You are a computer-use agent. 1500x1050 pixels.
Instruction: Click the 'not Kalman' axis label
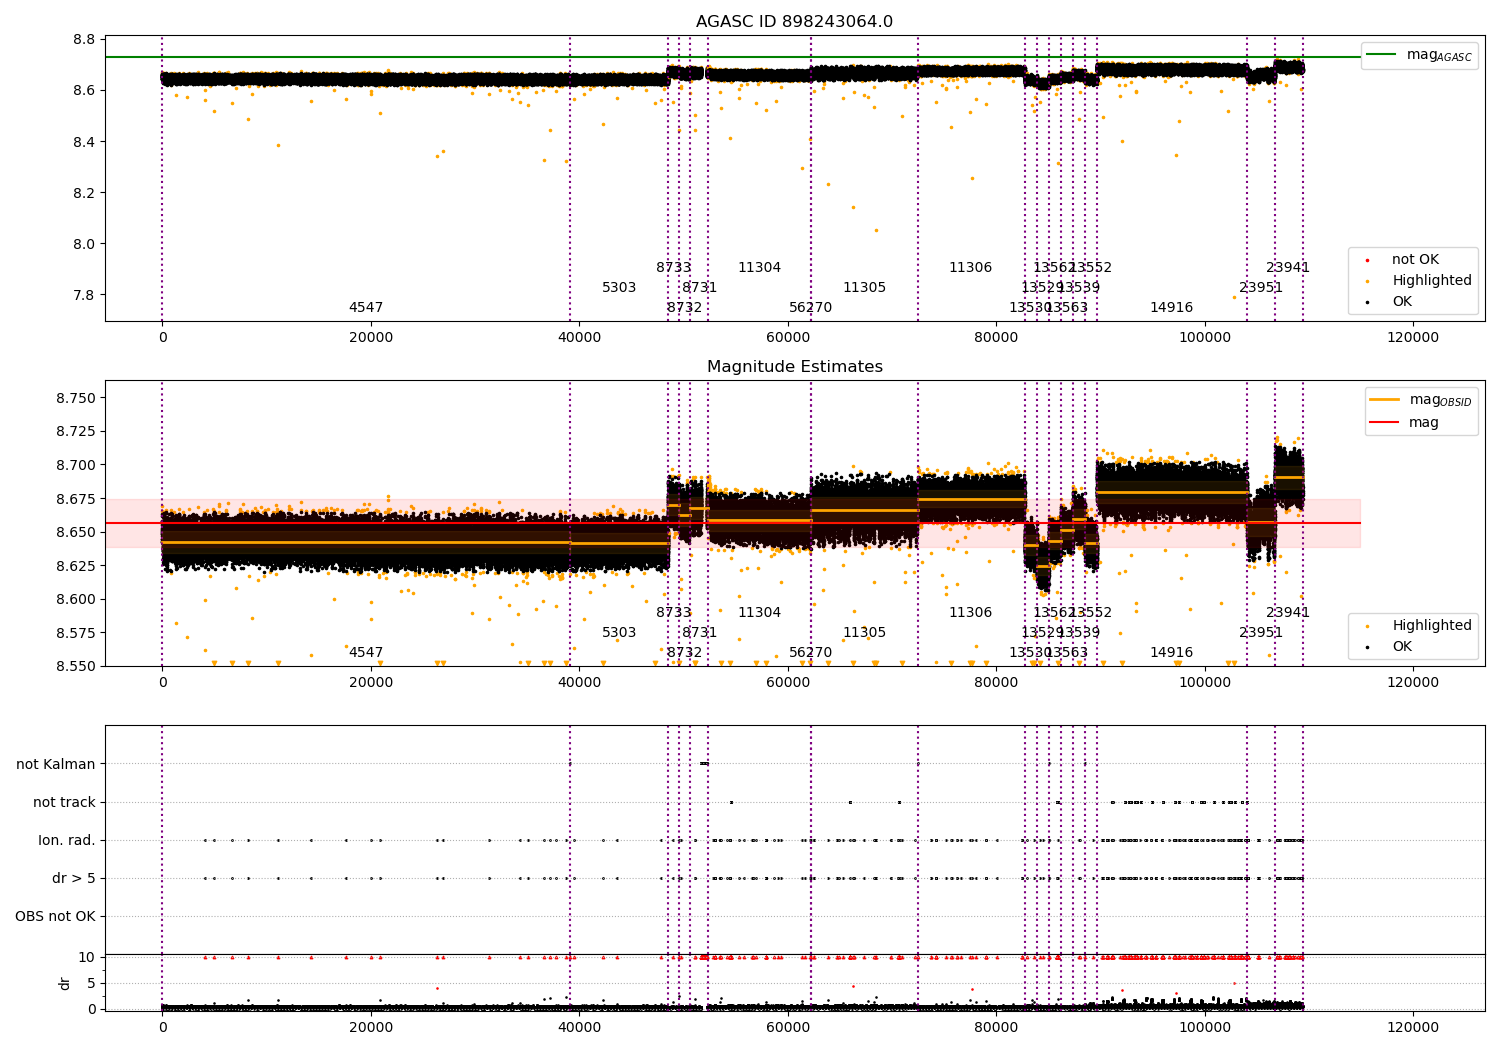56,765
